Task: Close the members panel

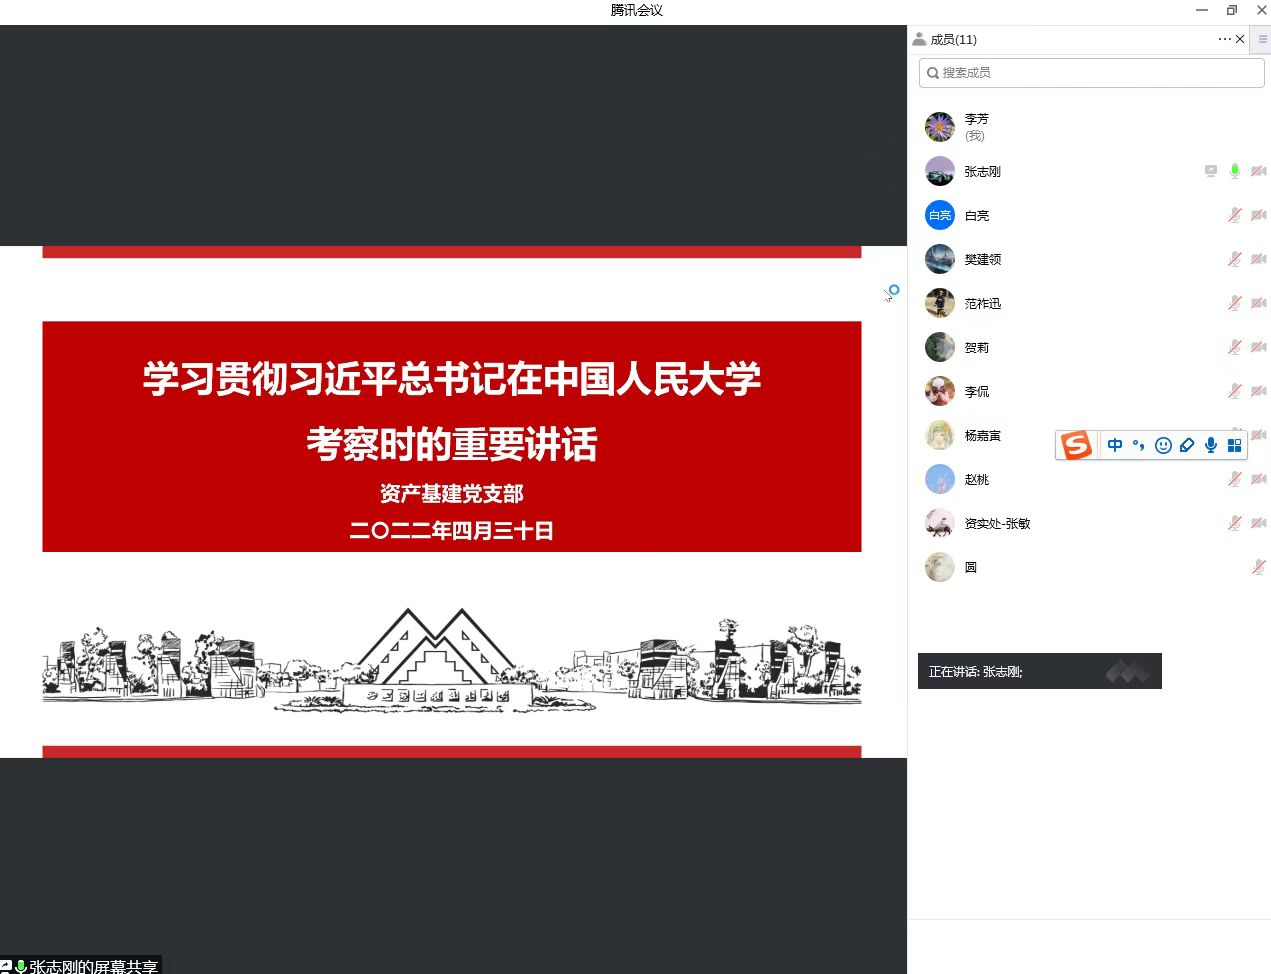Action: (x=1240, y=39)
